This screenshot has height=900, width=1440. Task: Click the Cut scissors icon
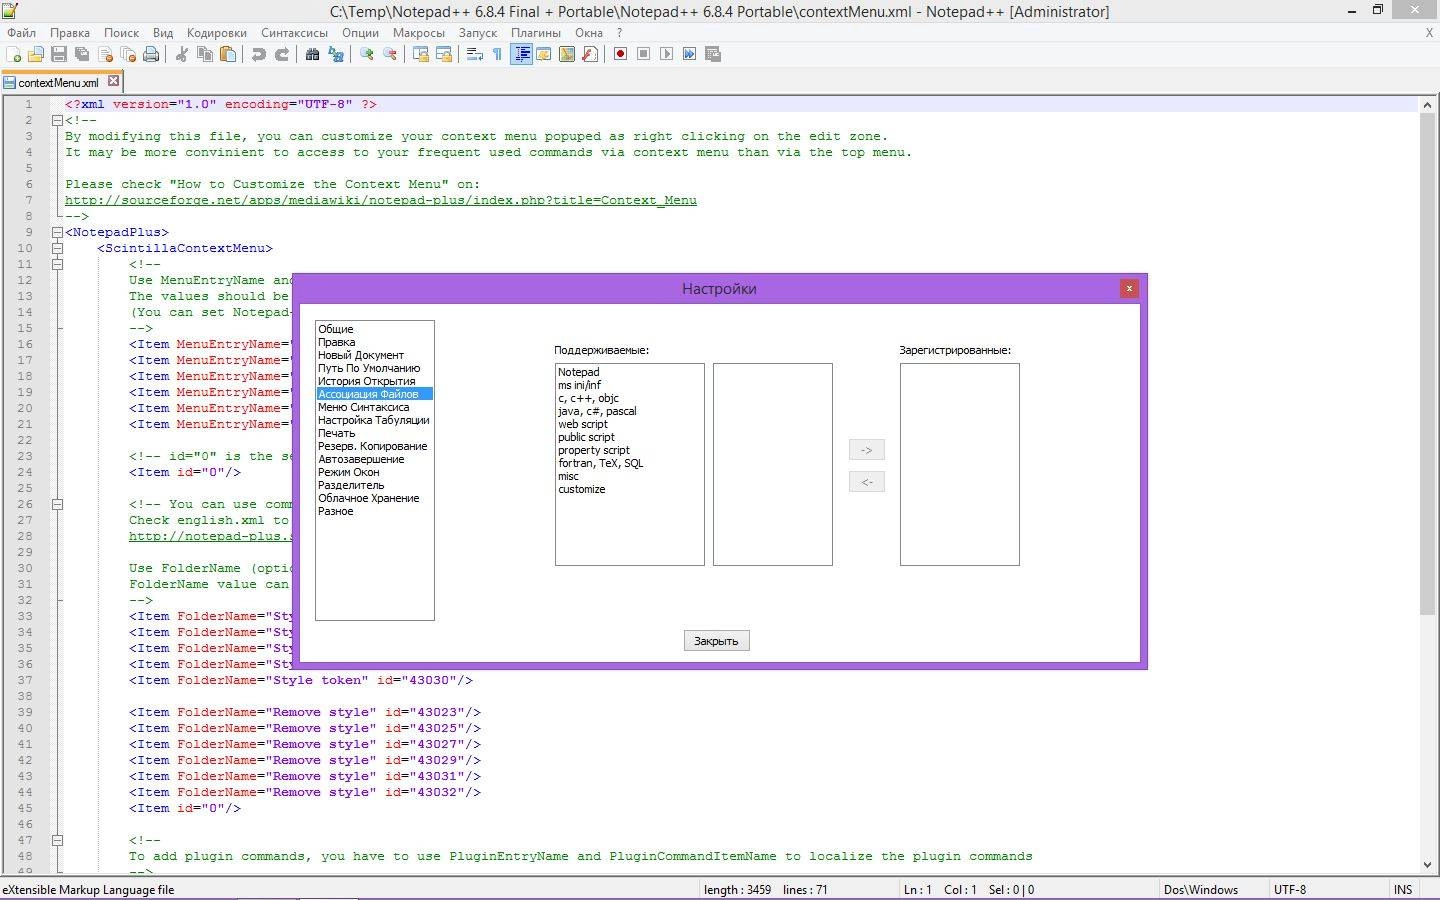[182, 54]
